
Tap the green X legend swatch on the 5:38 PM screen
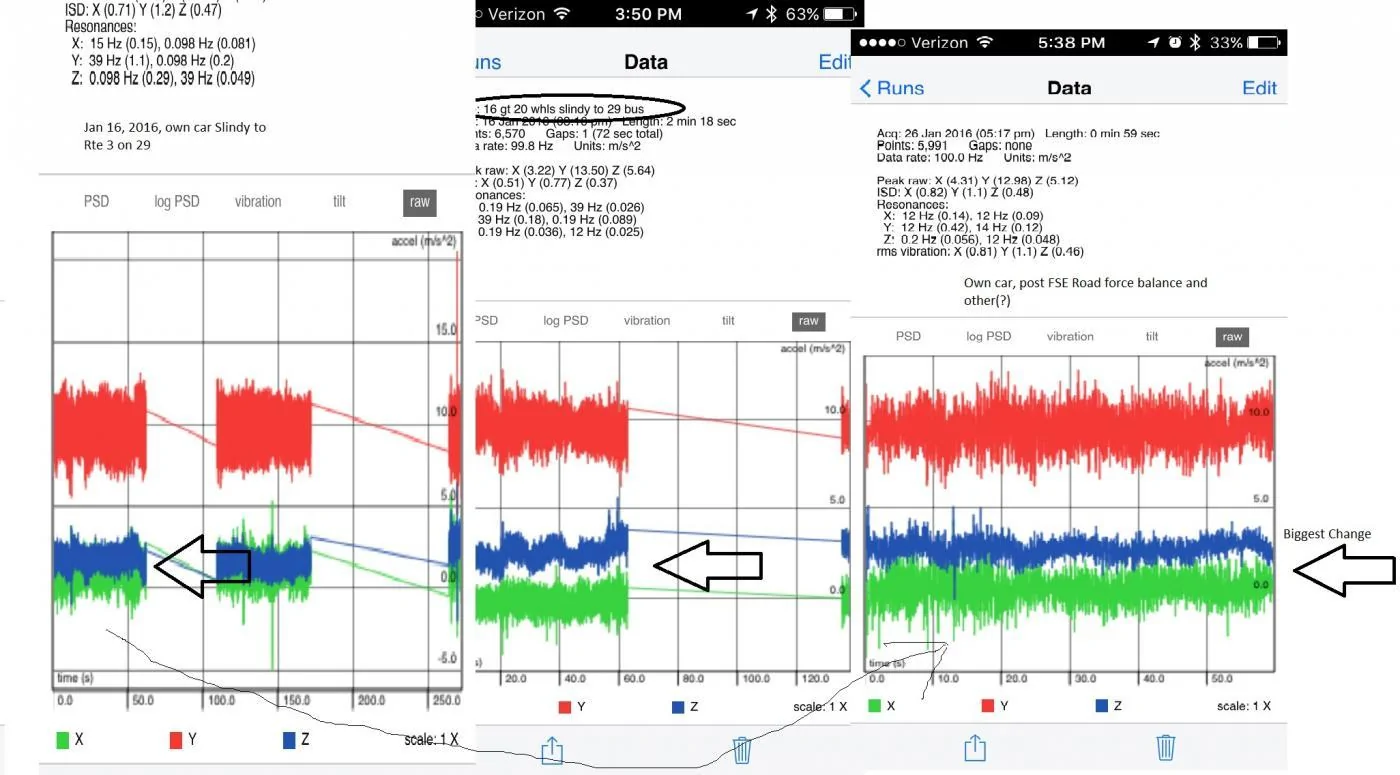[875, 705]
